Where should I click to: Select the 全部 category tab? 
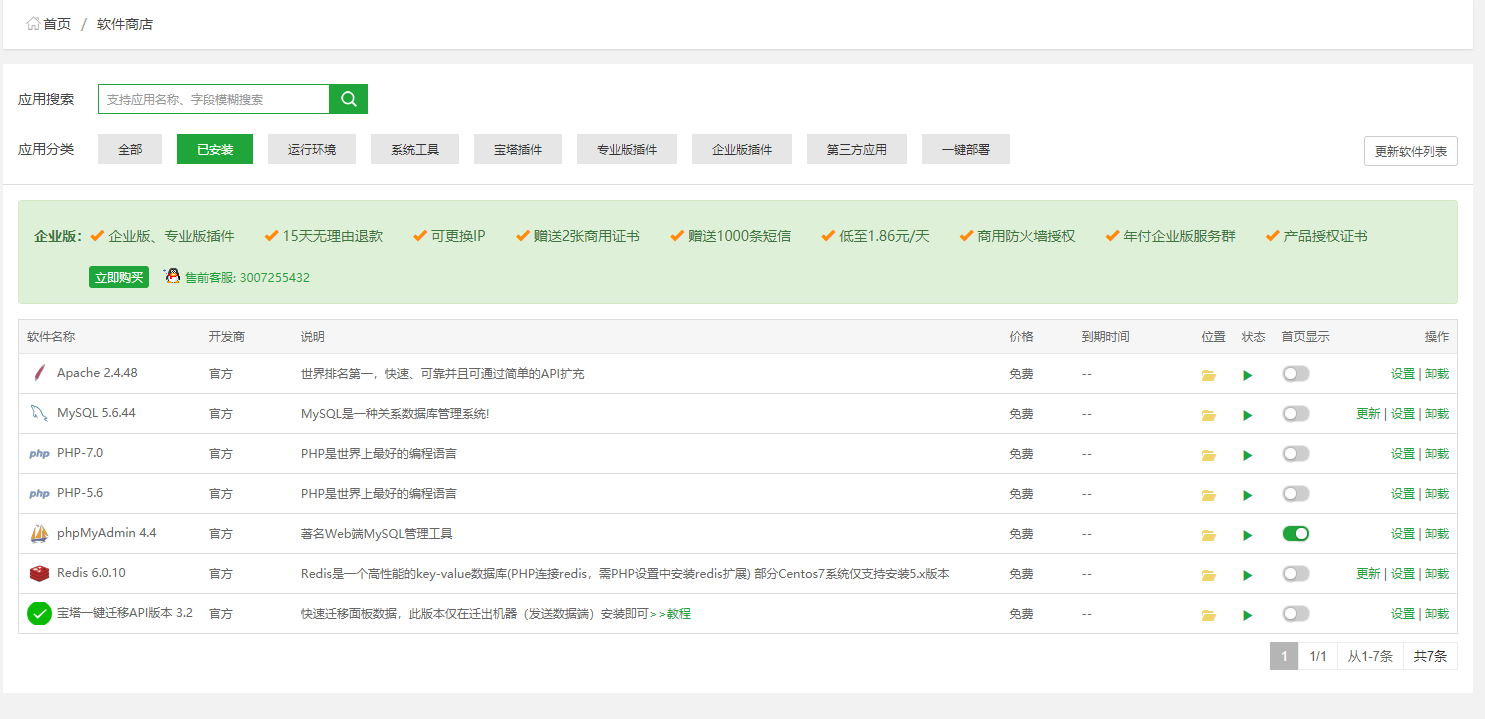coord(130,149)
